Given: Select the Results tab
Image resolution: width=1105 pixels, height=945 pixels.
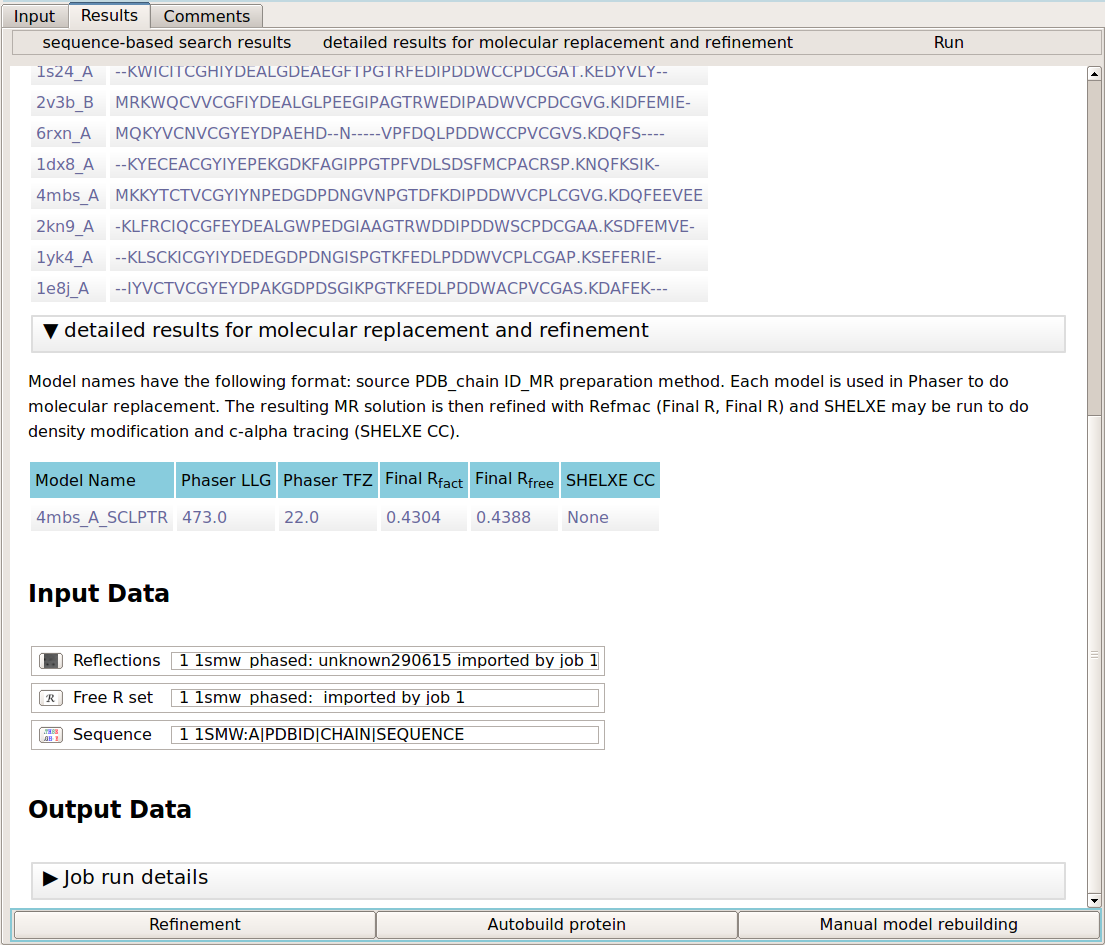Looking at the screenshot, I should click(109, 16).
